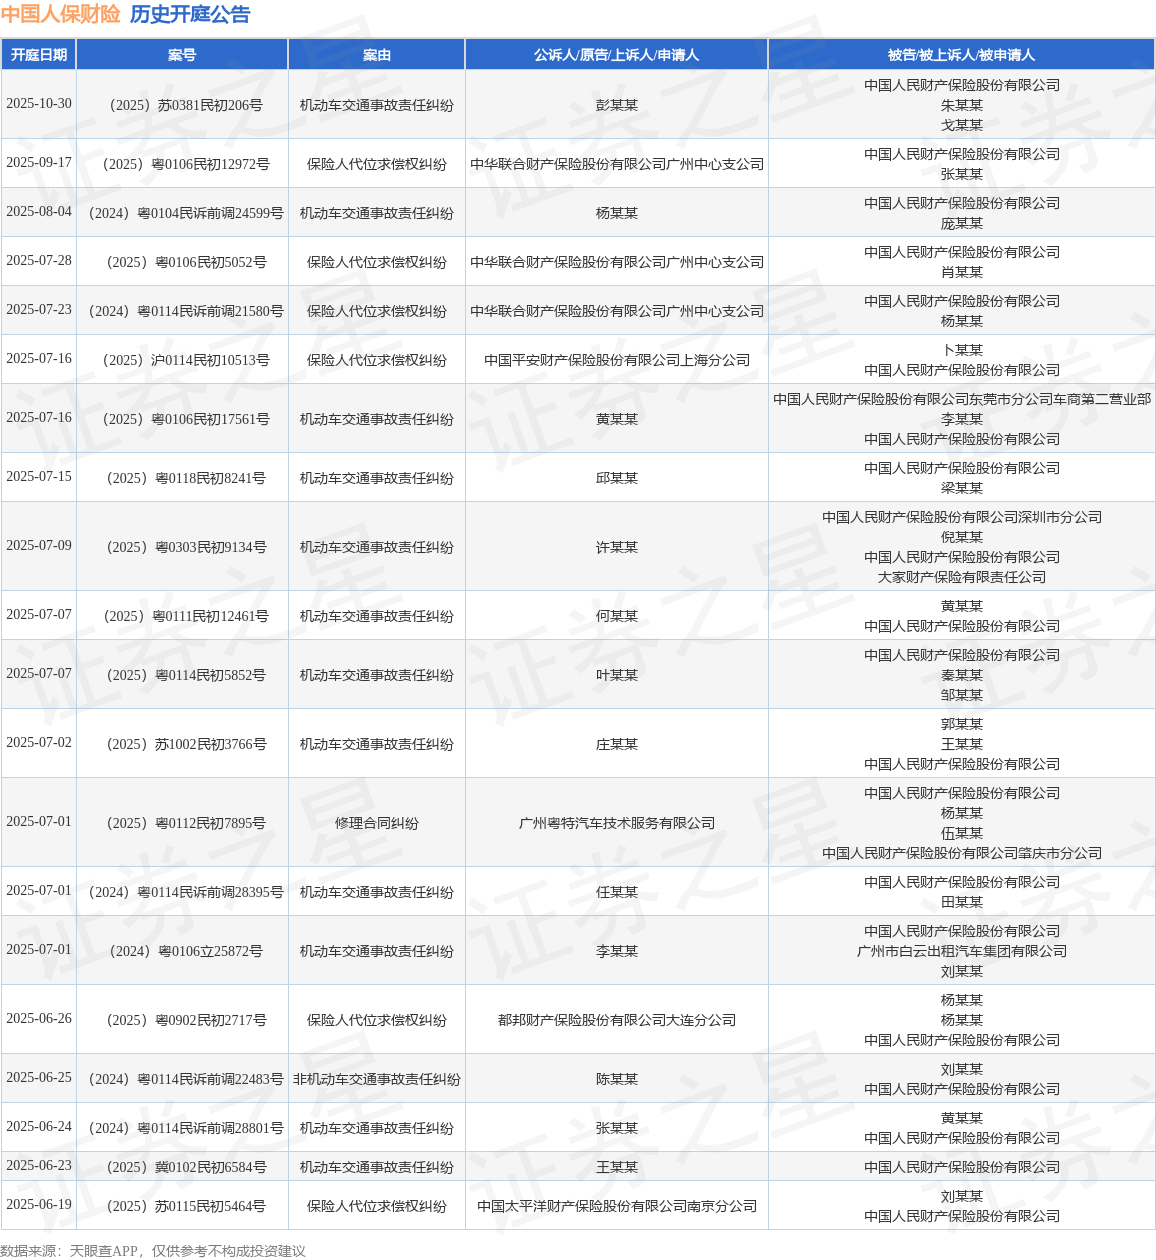Viewport: 1156px width, 1260px height.
Task: Click defendant 中国人民财产保险股份有限公司深圳市分公司
Action: 962,517
